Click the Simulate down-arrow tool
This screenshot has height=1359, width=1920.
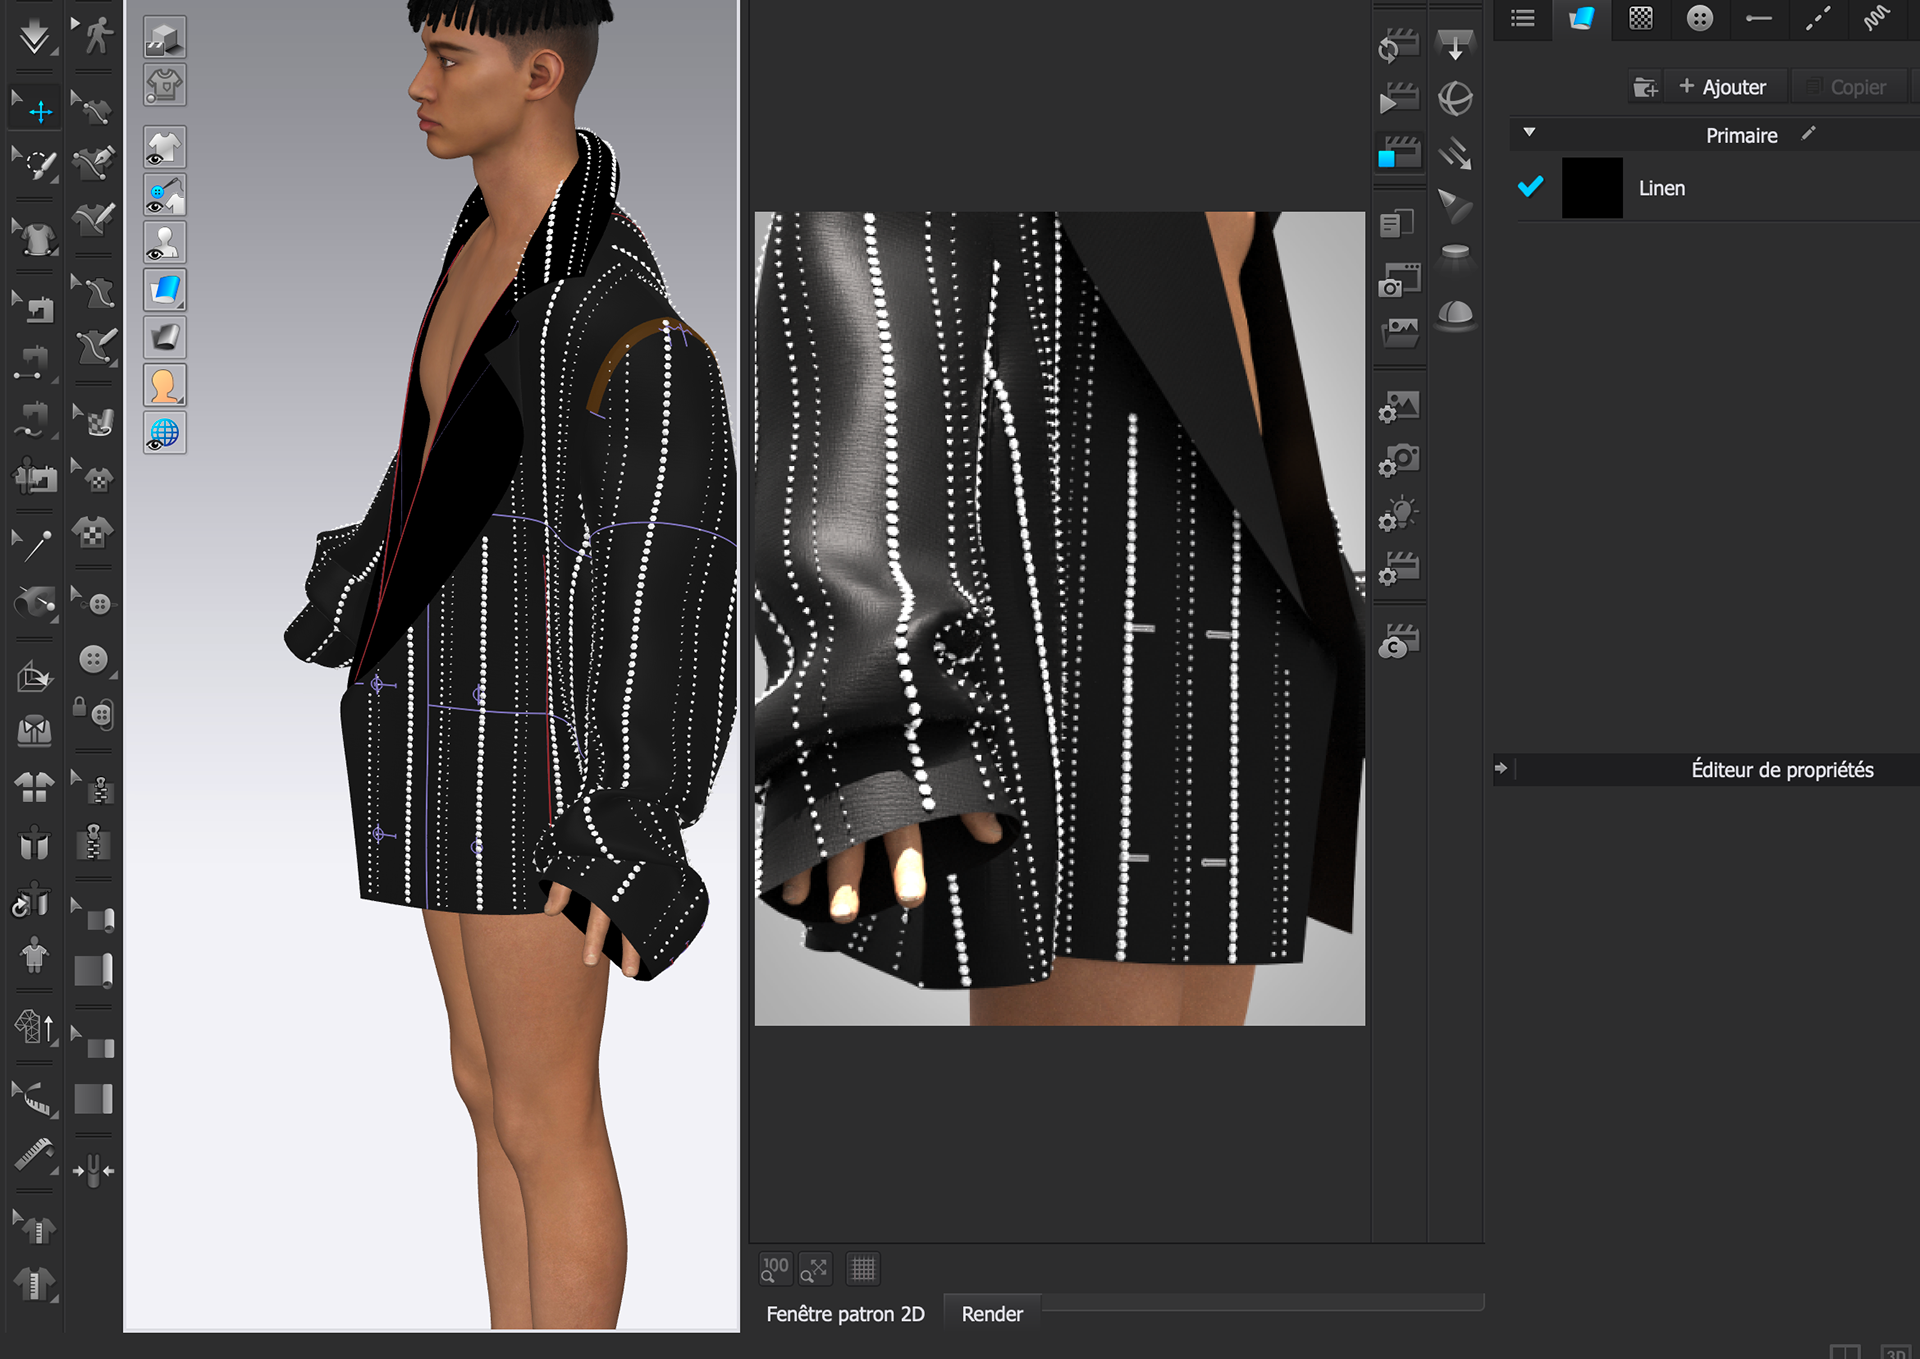click(x=34, y=36)
